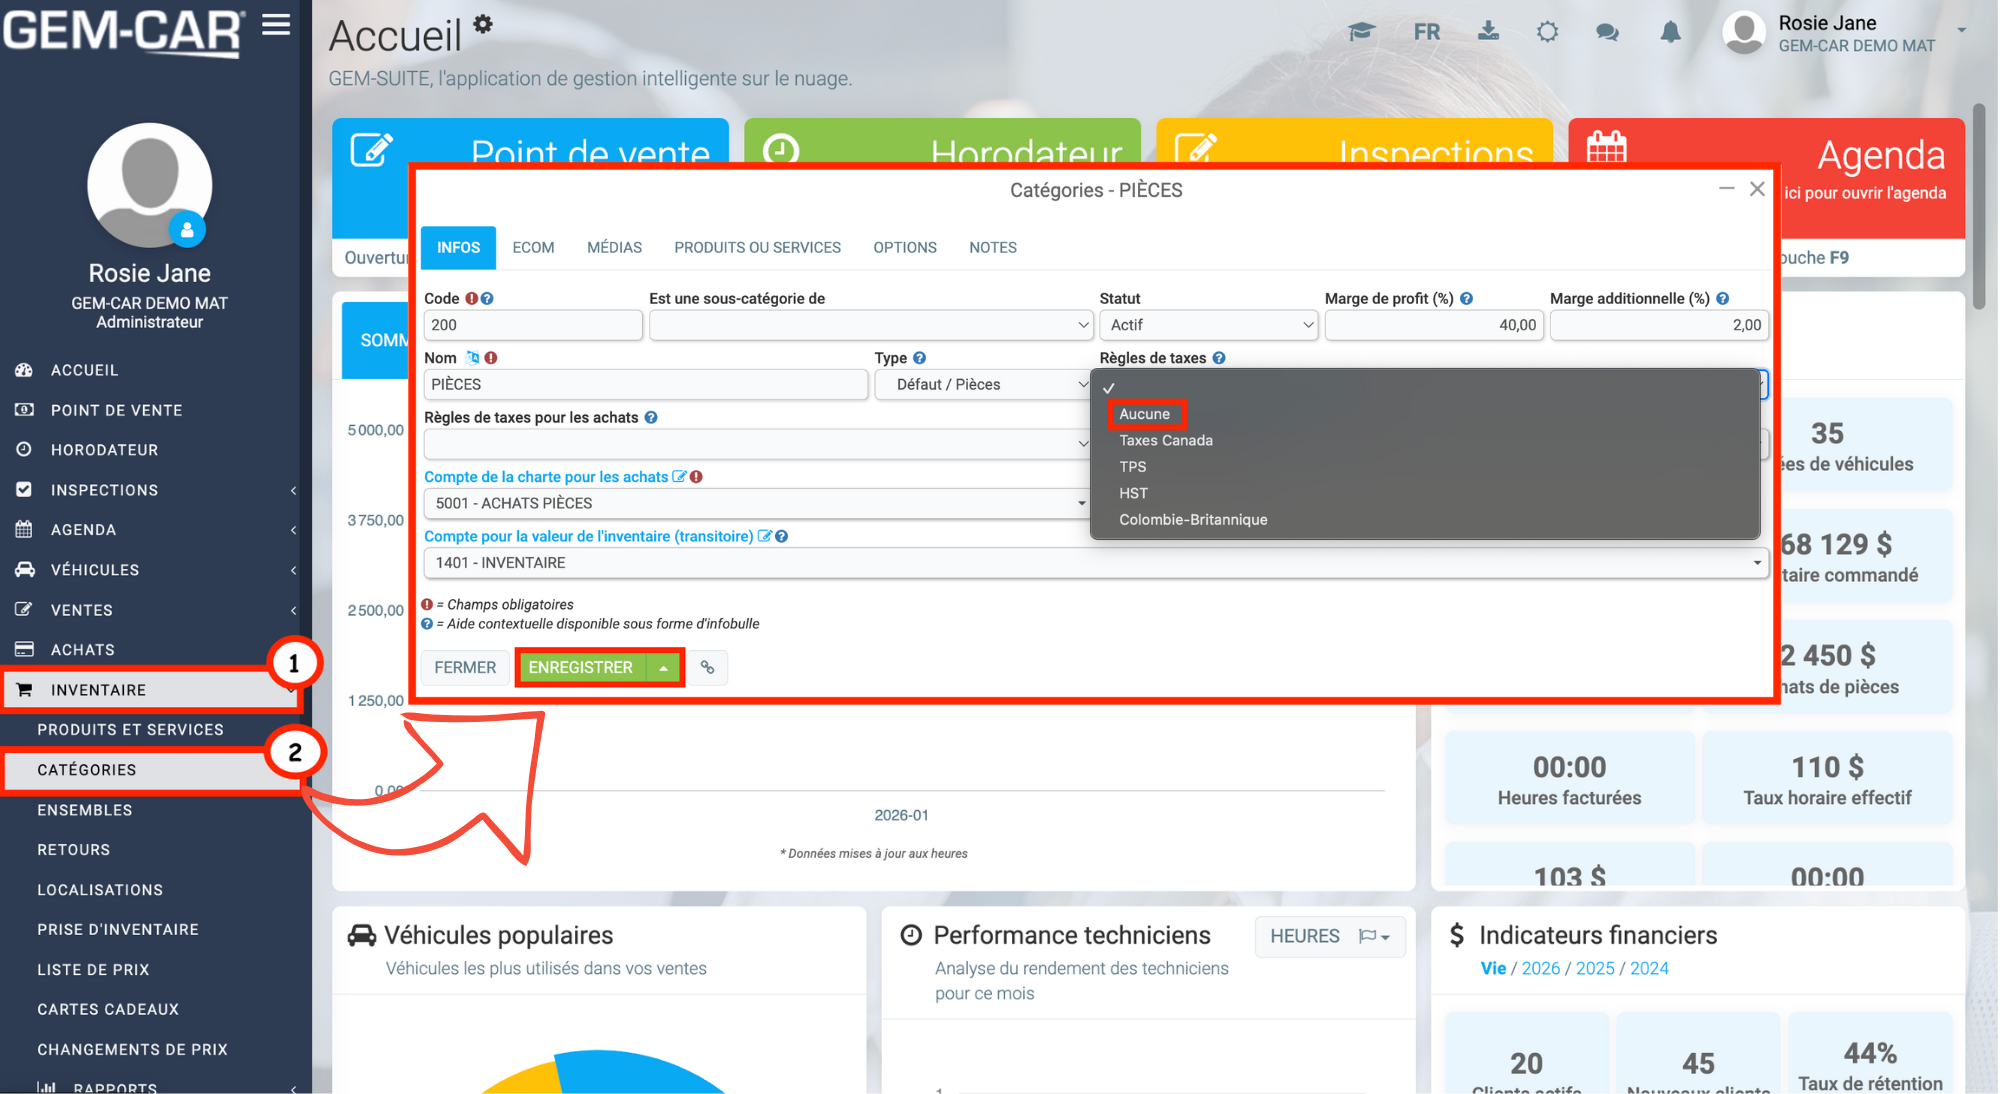Viewport: 2000px width, 1094px height.
Task: Open the Options tab
Action: [904, 248]
